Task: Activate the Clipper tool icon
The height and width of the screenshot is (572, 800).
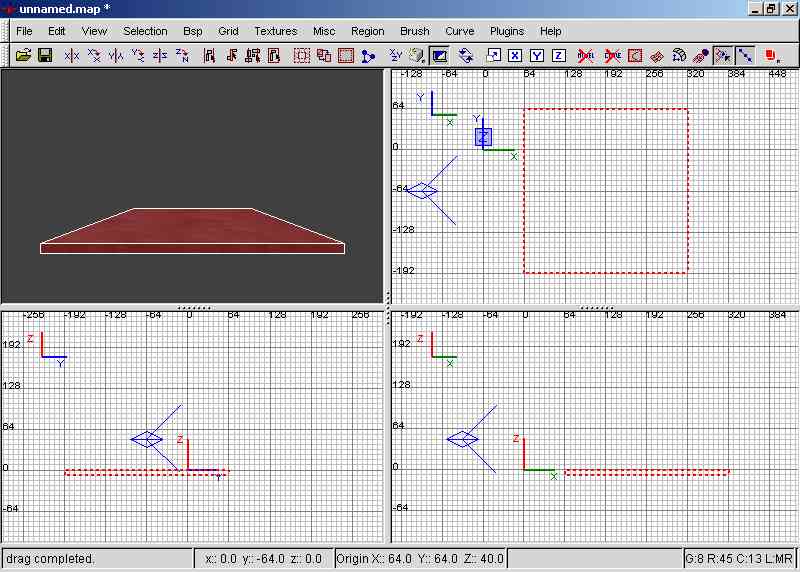Action: point(368,56)
